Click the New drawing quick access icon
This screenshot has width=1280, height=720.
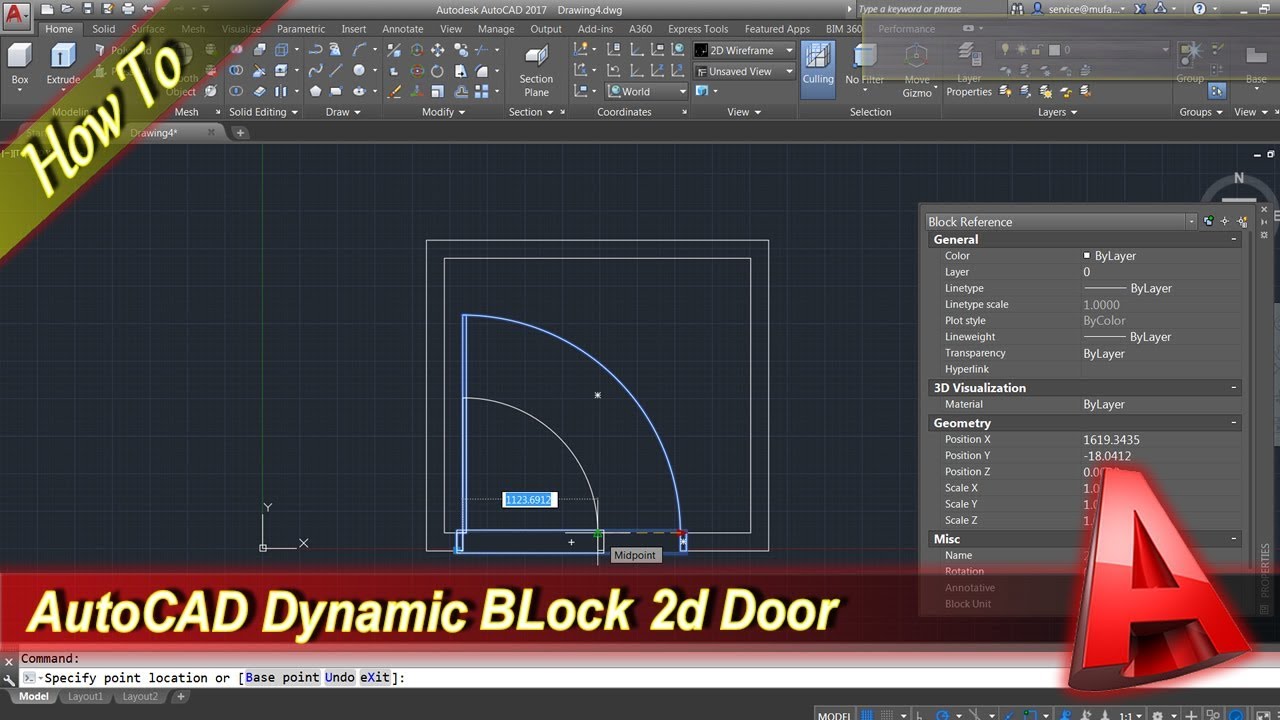click(x=47, y=9)
